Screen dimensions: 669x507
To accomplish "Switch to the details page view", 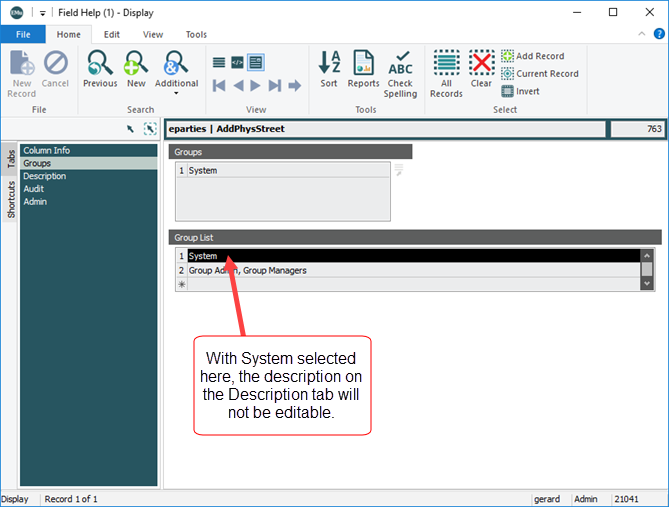I will click(x=256, y=62).
